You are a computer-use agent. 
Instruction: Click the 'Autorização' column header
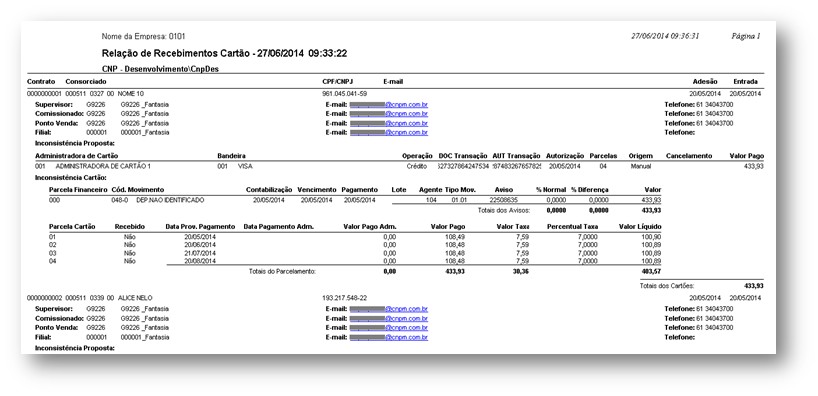point(565,156)
